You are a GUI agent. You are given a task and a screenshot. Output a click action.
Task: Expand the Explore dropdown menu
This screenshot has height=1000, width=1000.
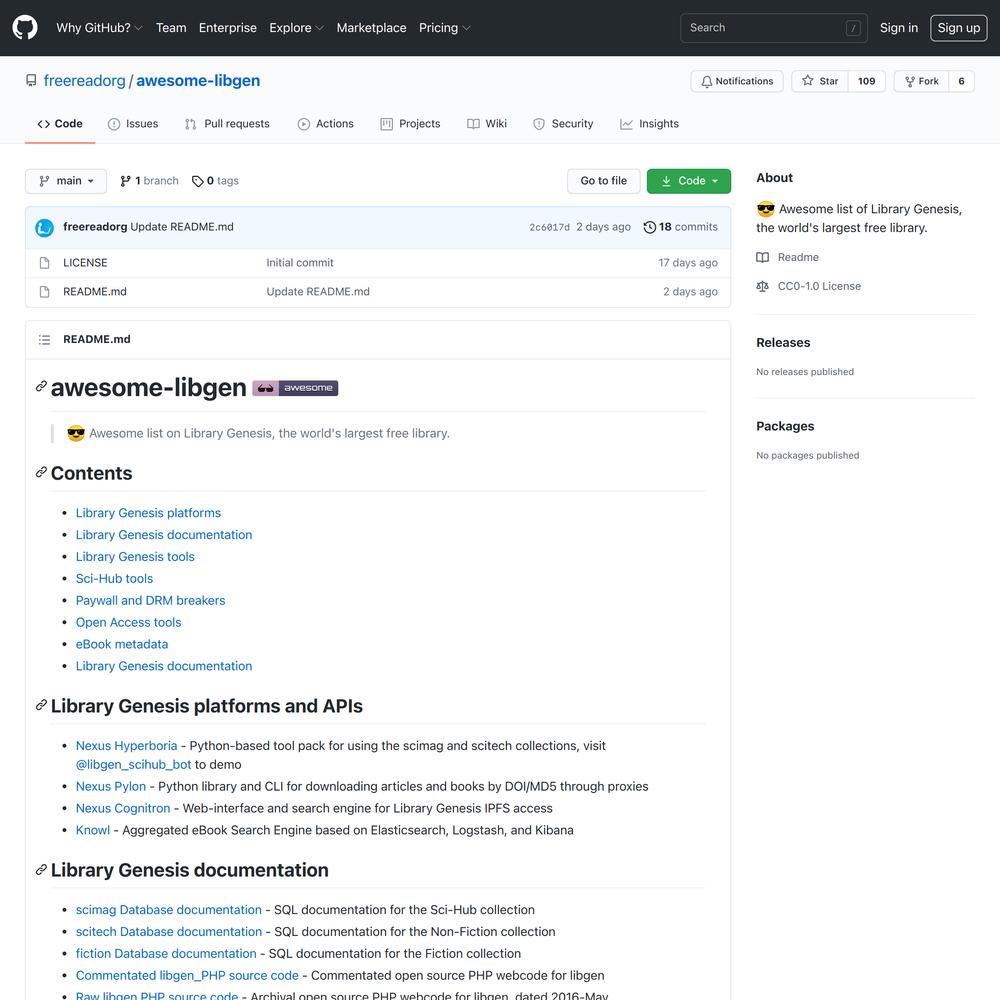click(x=297, y=28)
